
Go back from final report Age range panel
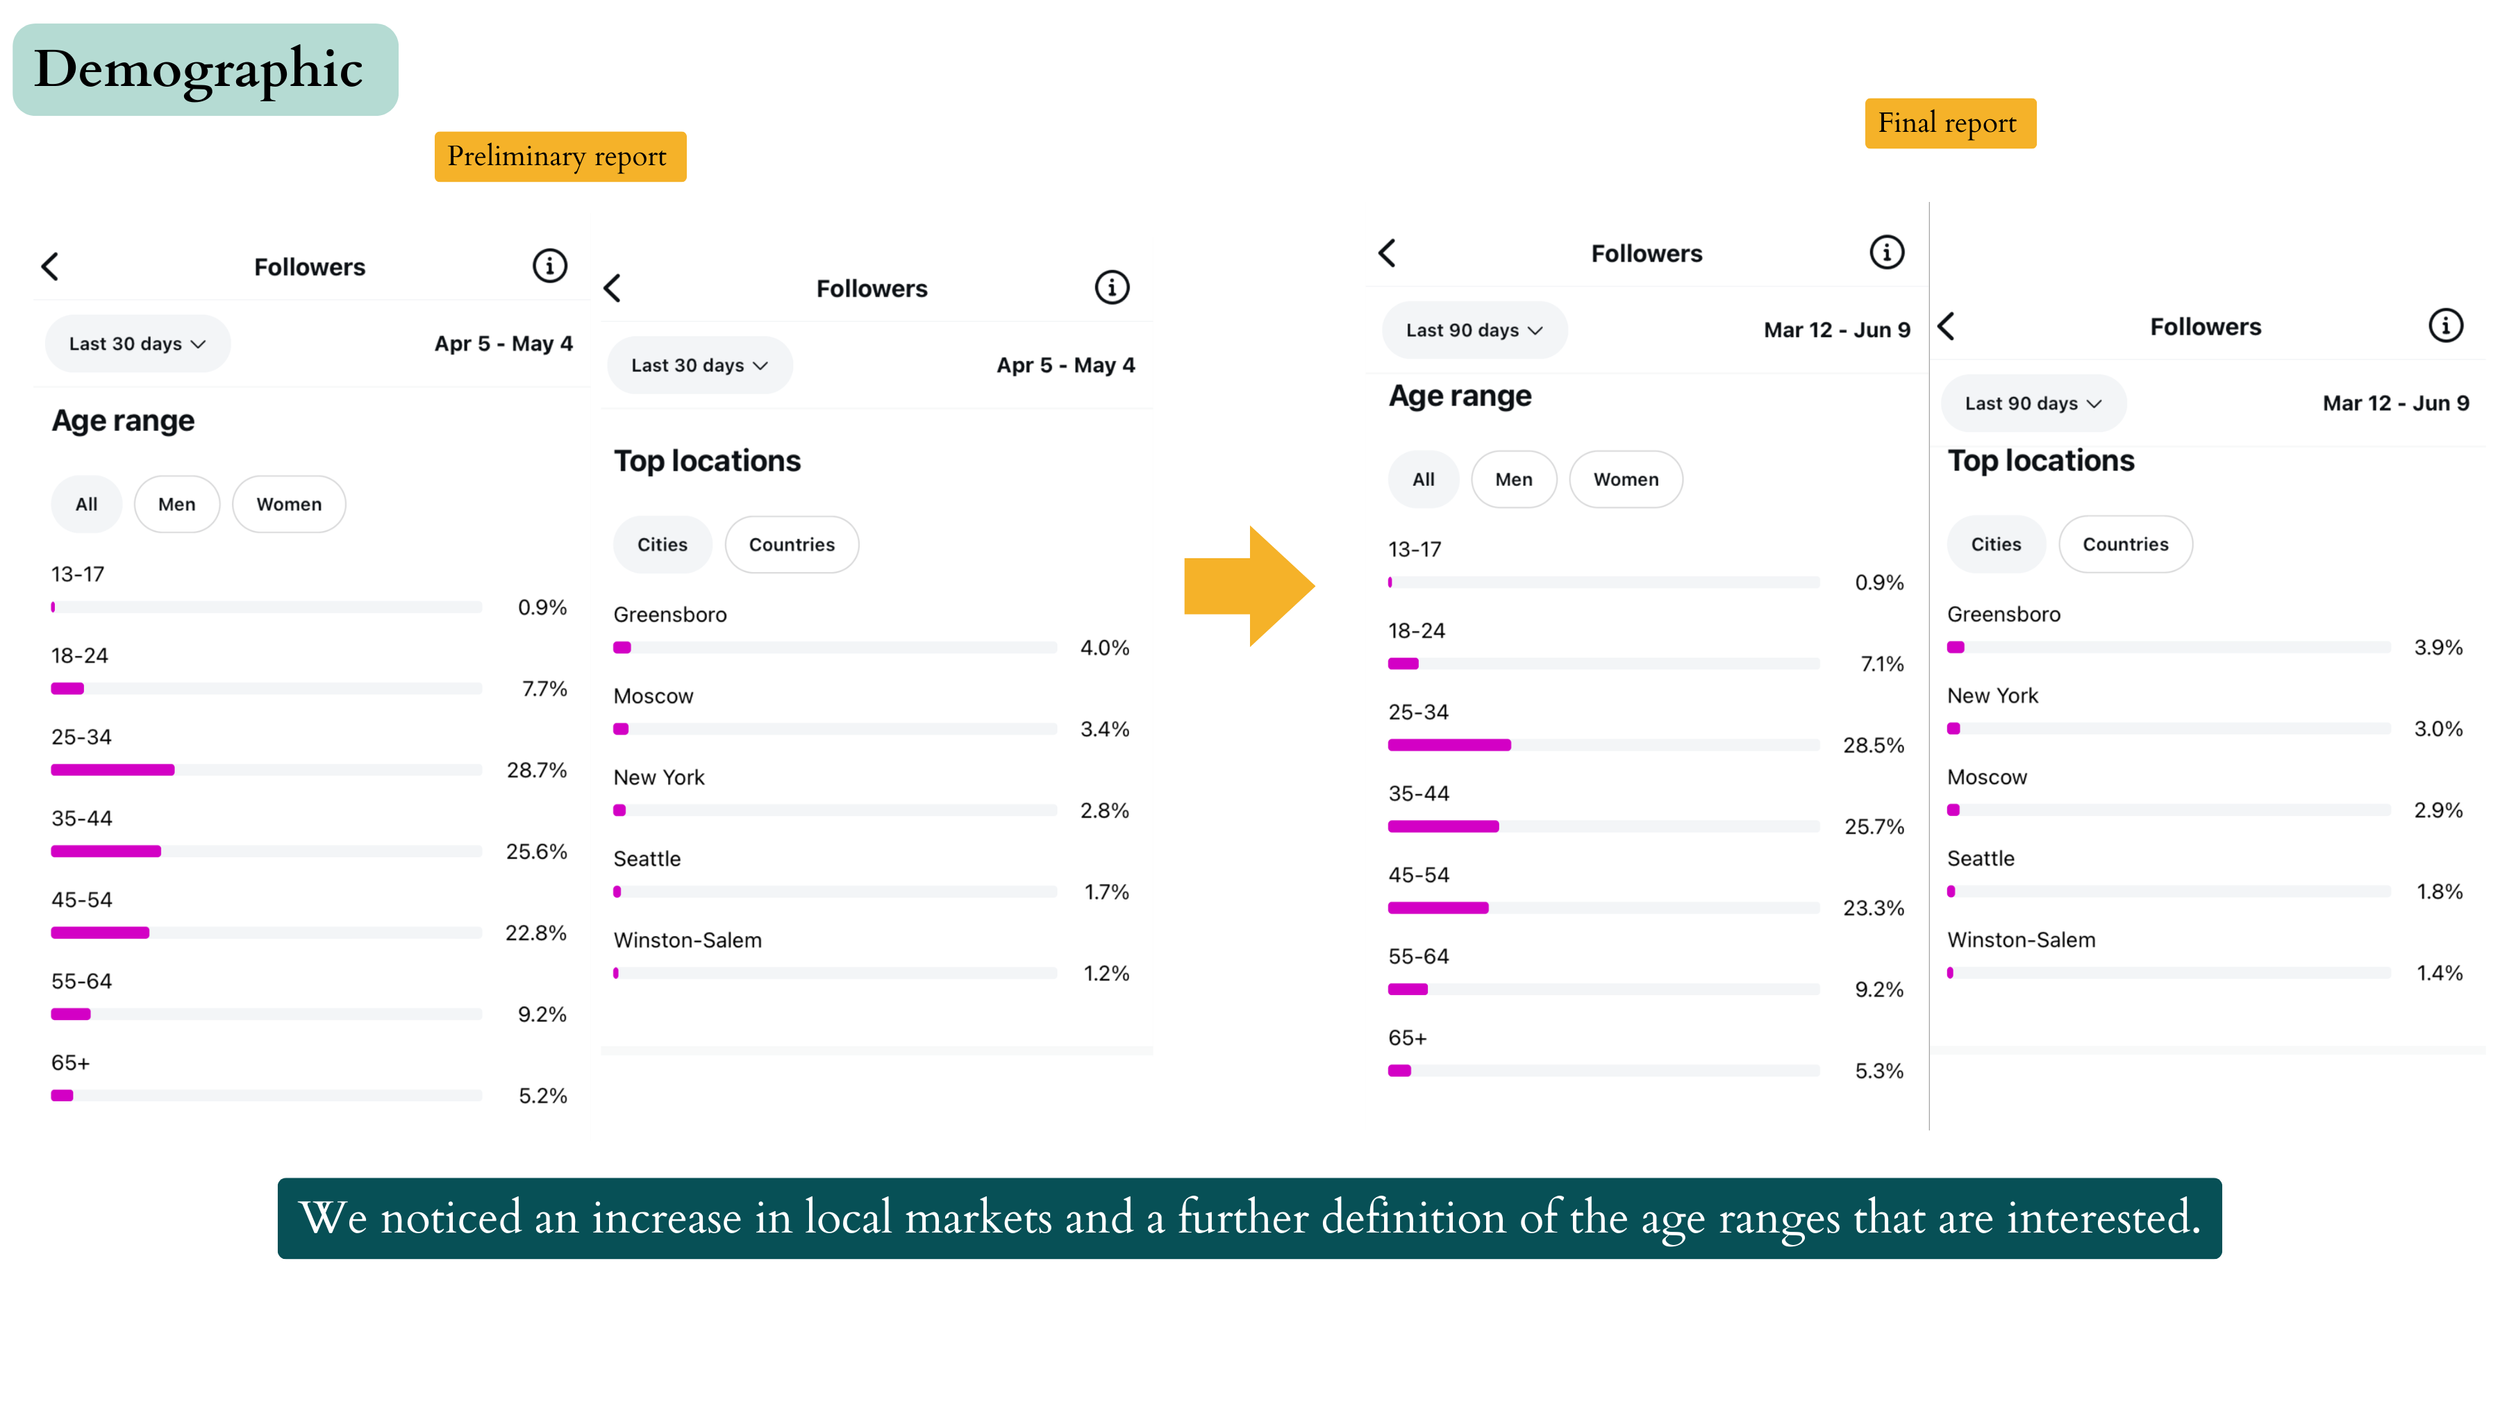pos(1387,253)
